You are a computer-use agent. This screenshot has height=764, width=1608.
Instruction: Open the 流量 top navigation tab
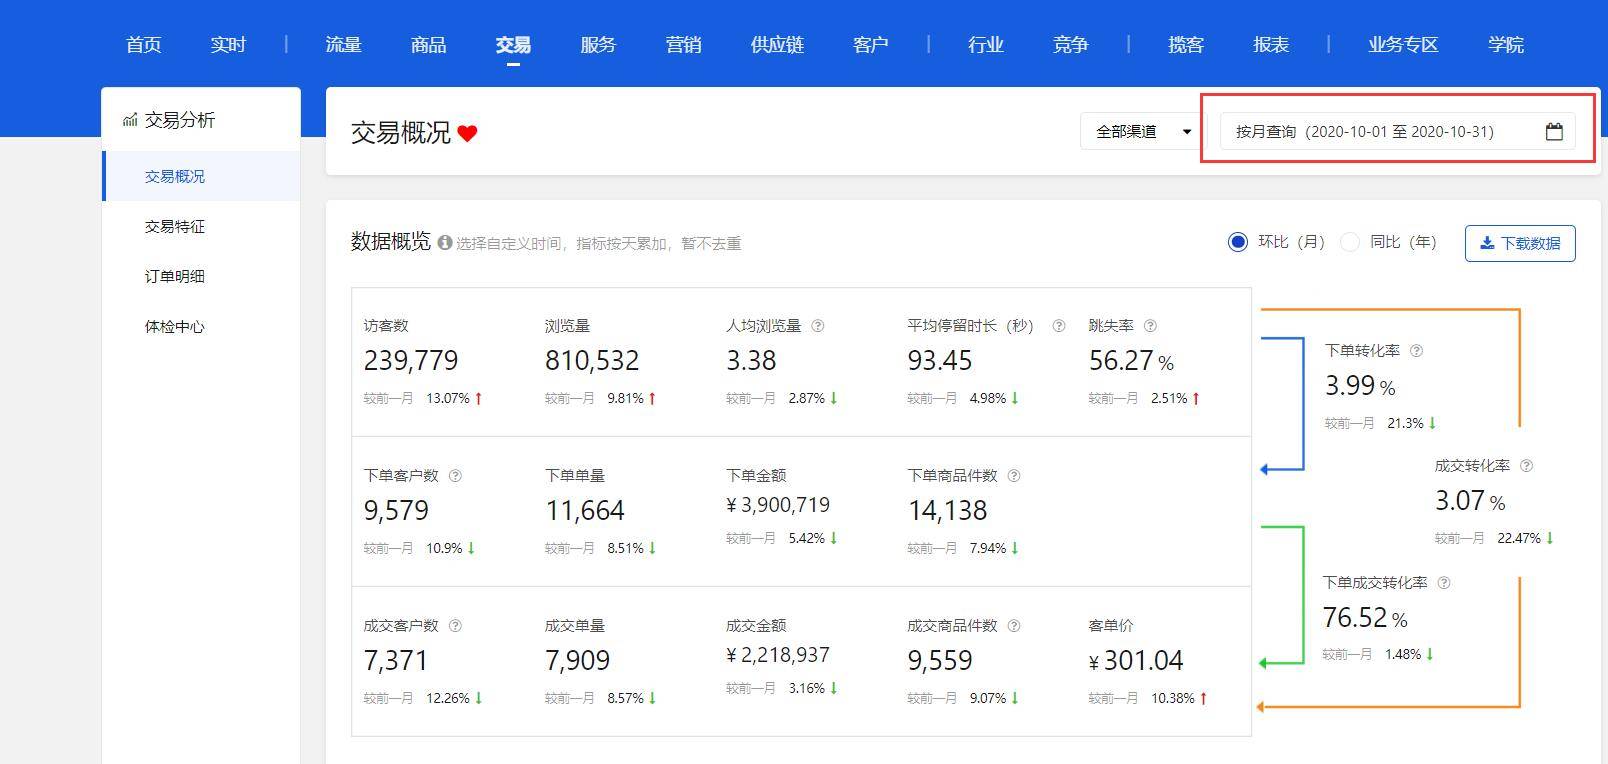[343, 45]
